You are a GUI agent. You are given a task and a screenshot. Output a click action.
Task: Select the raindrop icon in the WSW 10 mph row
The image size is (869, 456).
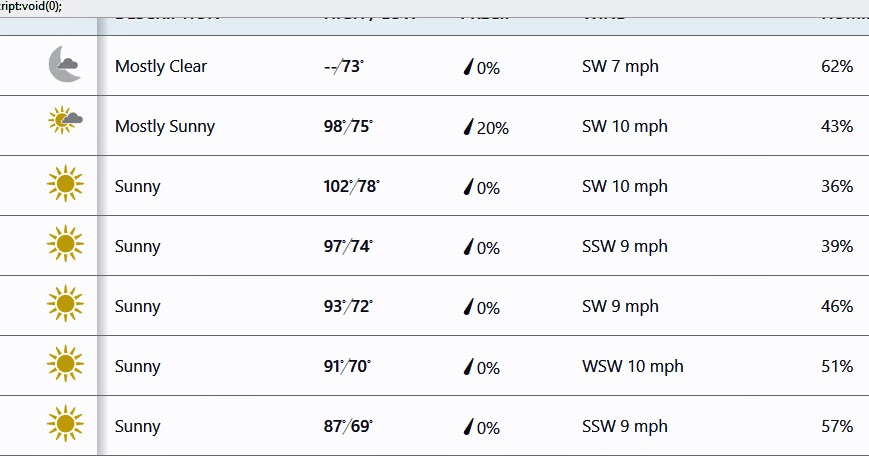467,368
